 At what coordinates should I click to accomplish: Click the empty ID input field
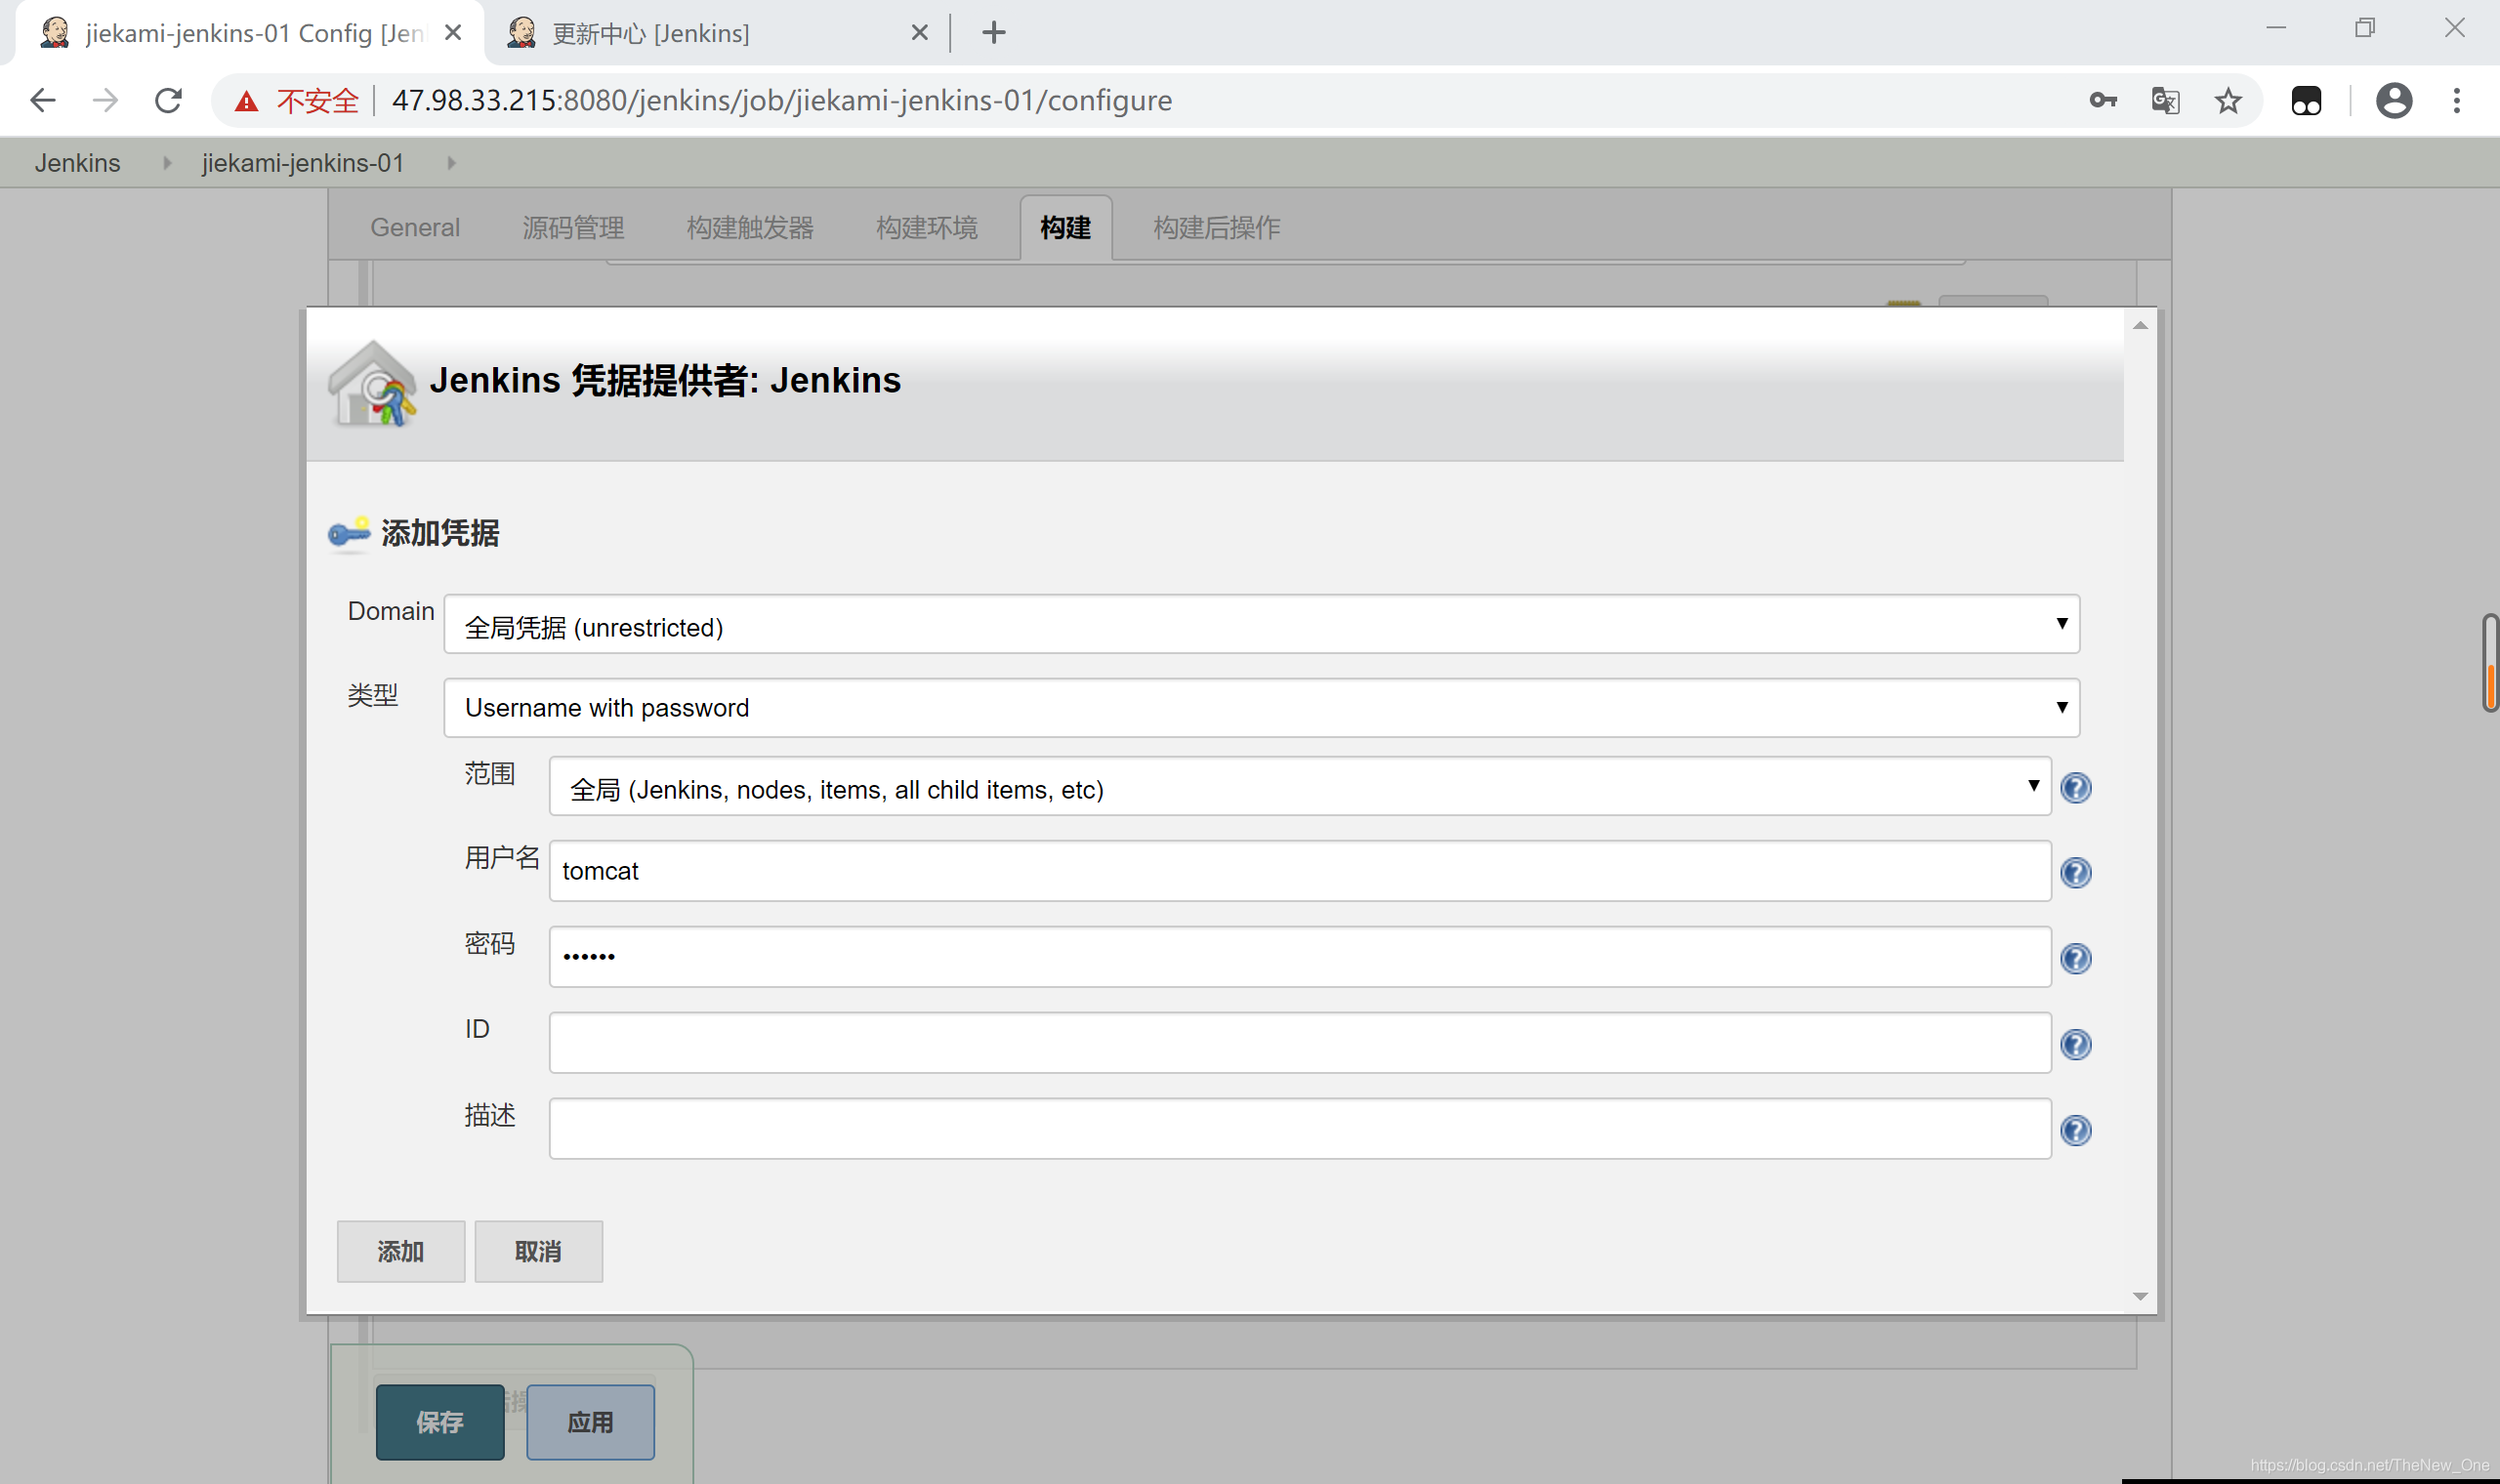click(x=1300, y=1043)
